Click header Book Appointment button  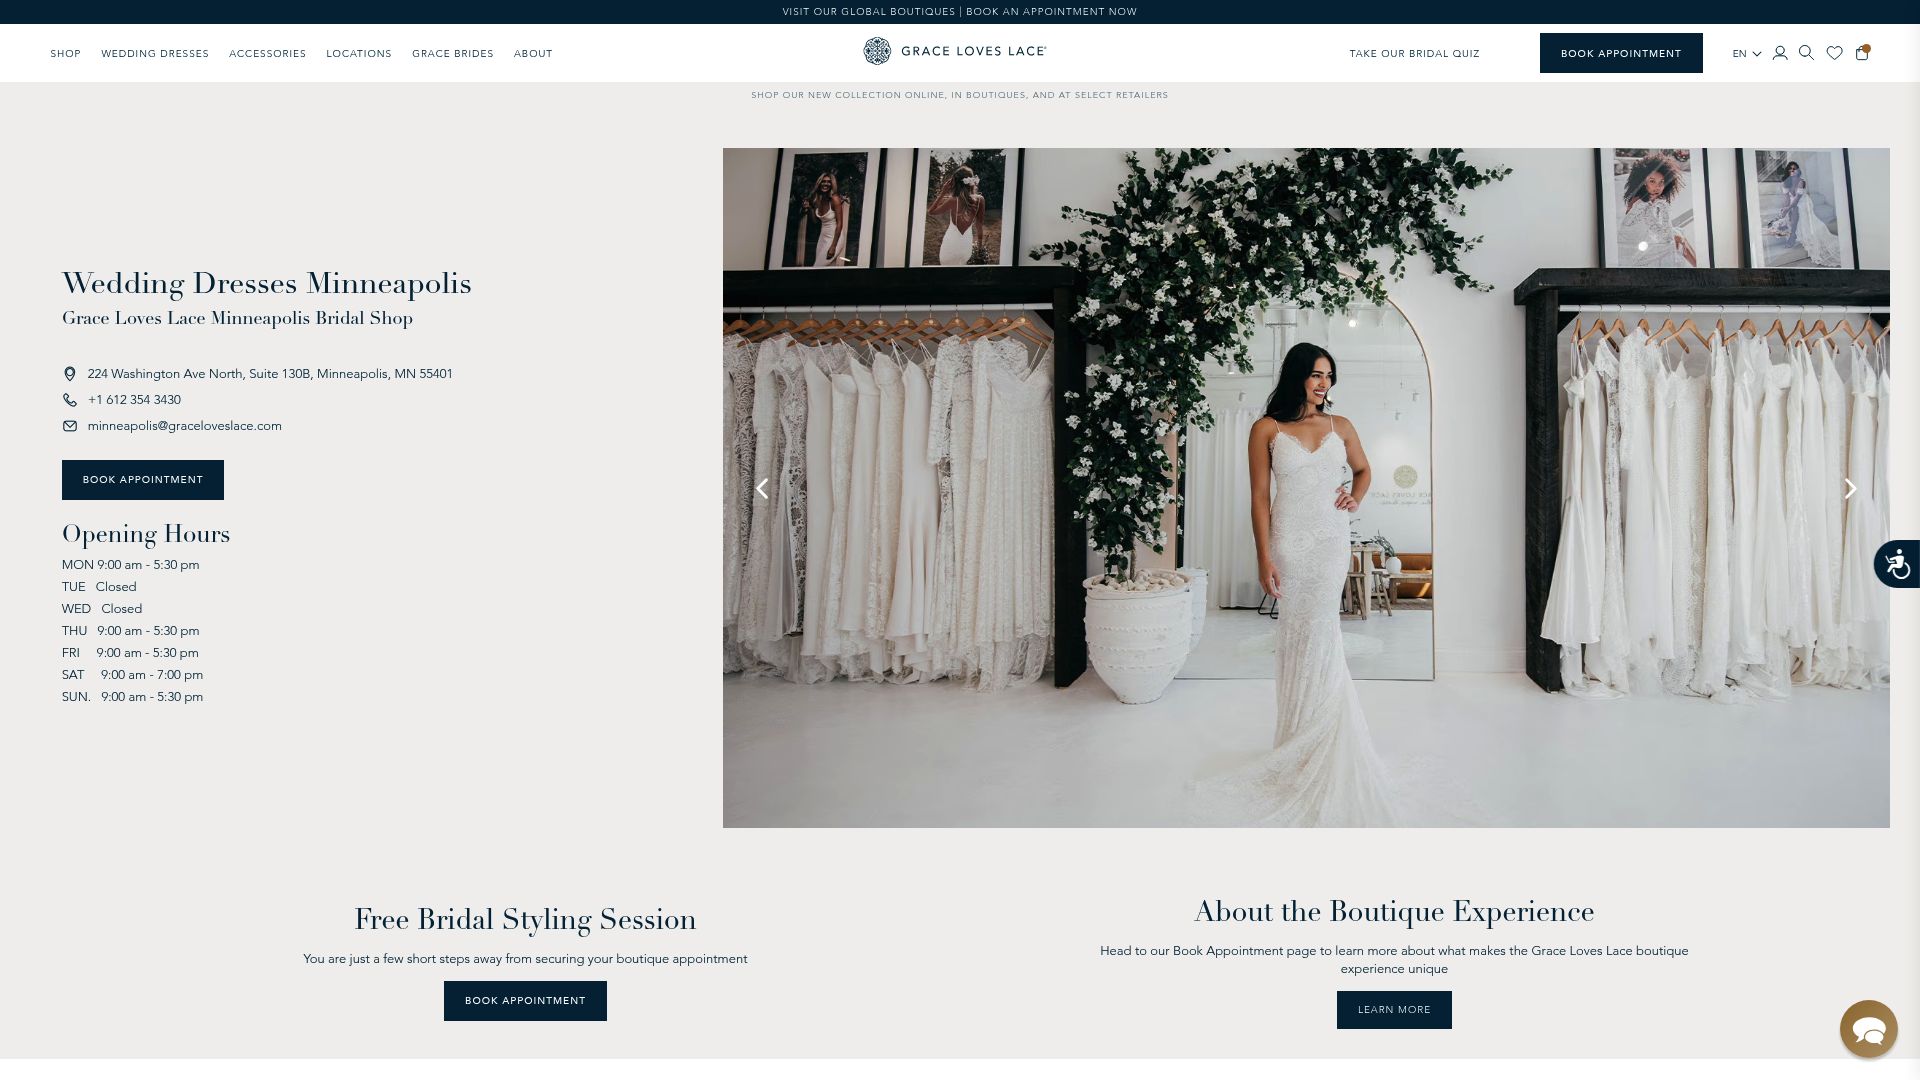[1620, 53]
